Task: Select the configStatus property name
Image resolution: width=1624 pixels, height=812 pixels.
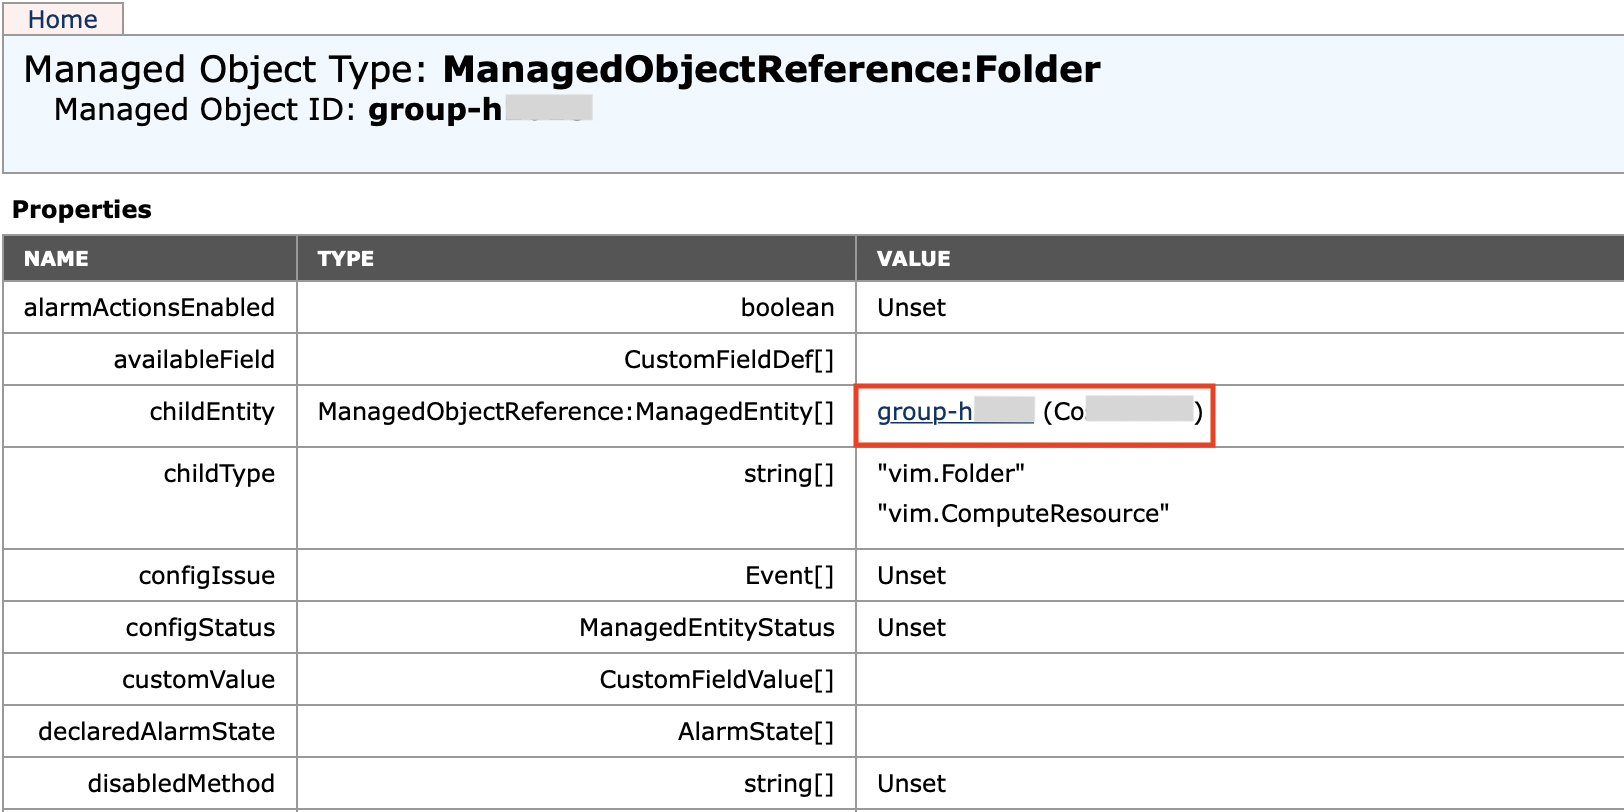Action: [x=200, y=628]
